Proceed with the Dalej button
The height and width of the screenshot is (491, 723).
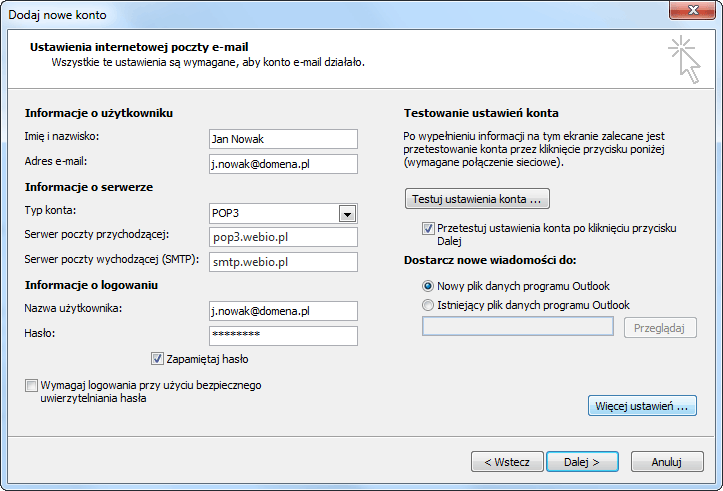[582, 461]
